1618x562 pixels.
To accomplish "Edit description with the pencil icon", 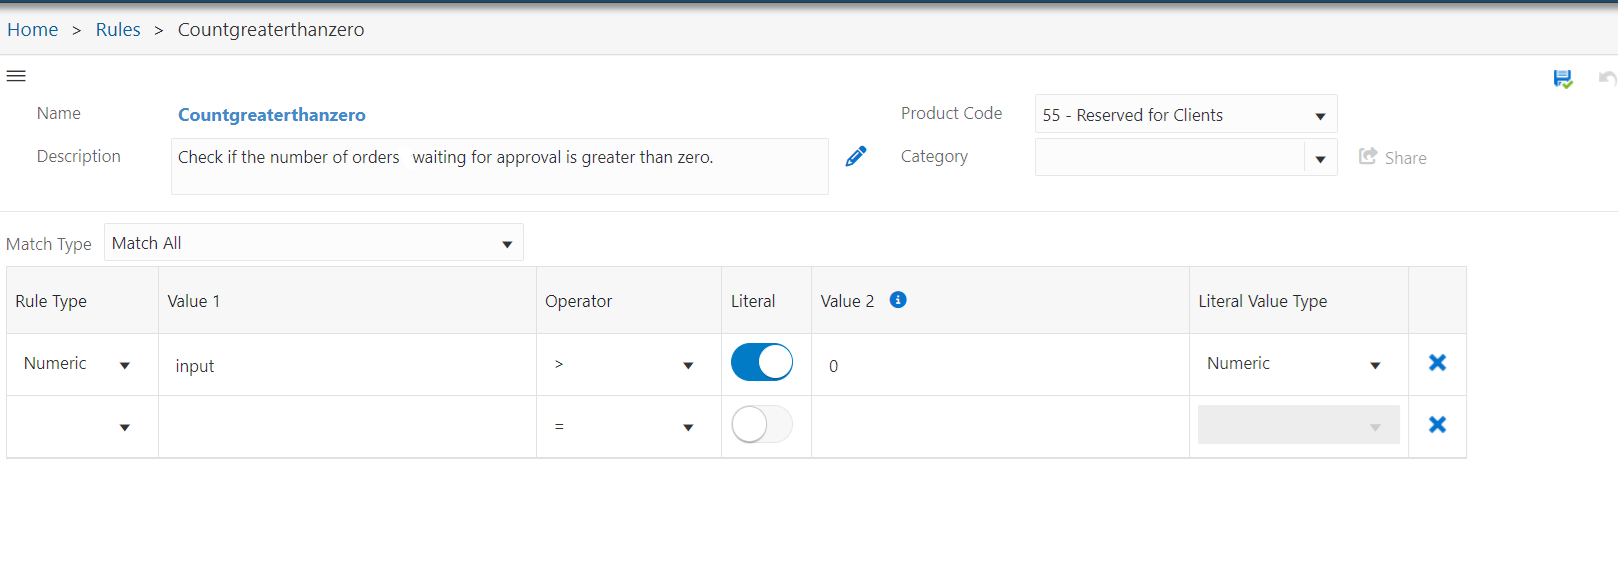I will (856, 156).
